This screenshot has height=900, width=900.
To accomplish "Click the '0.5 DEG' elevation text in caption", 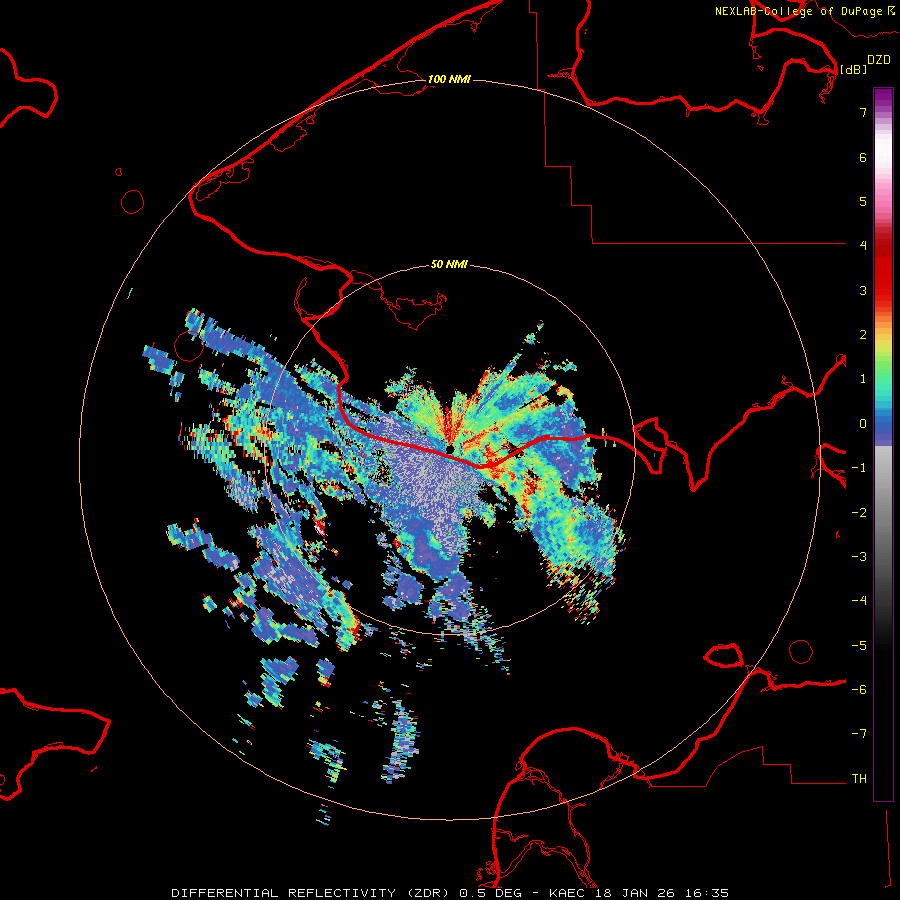I will (x=490, y=893).
